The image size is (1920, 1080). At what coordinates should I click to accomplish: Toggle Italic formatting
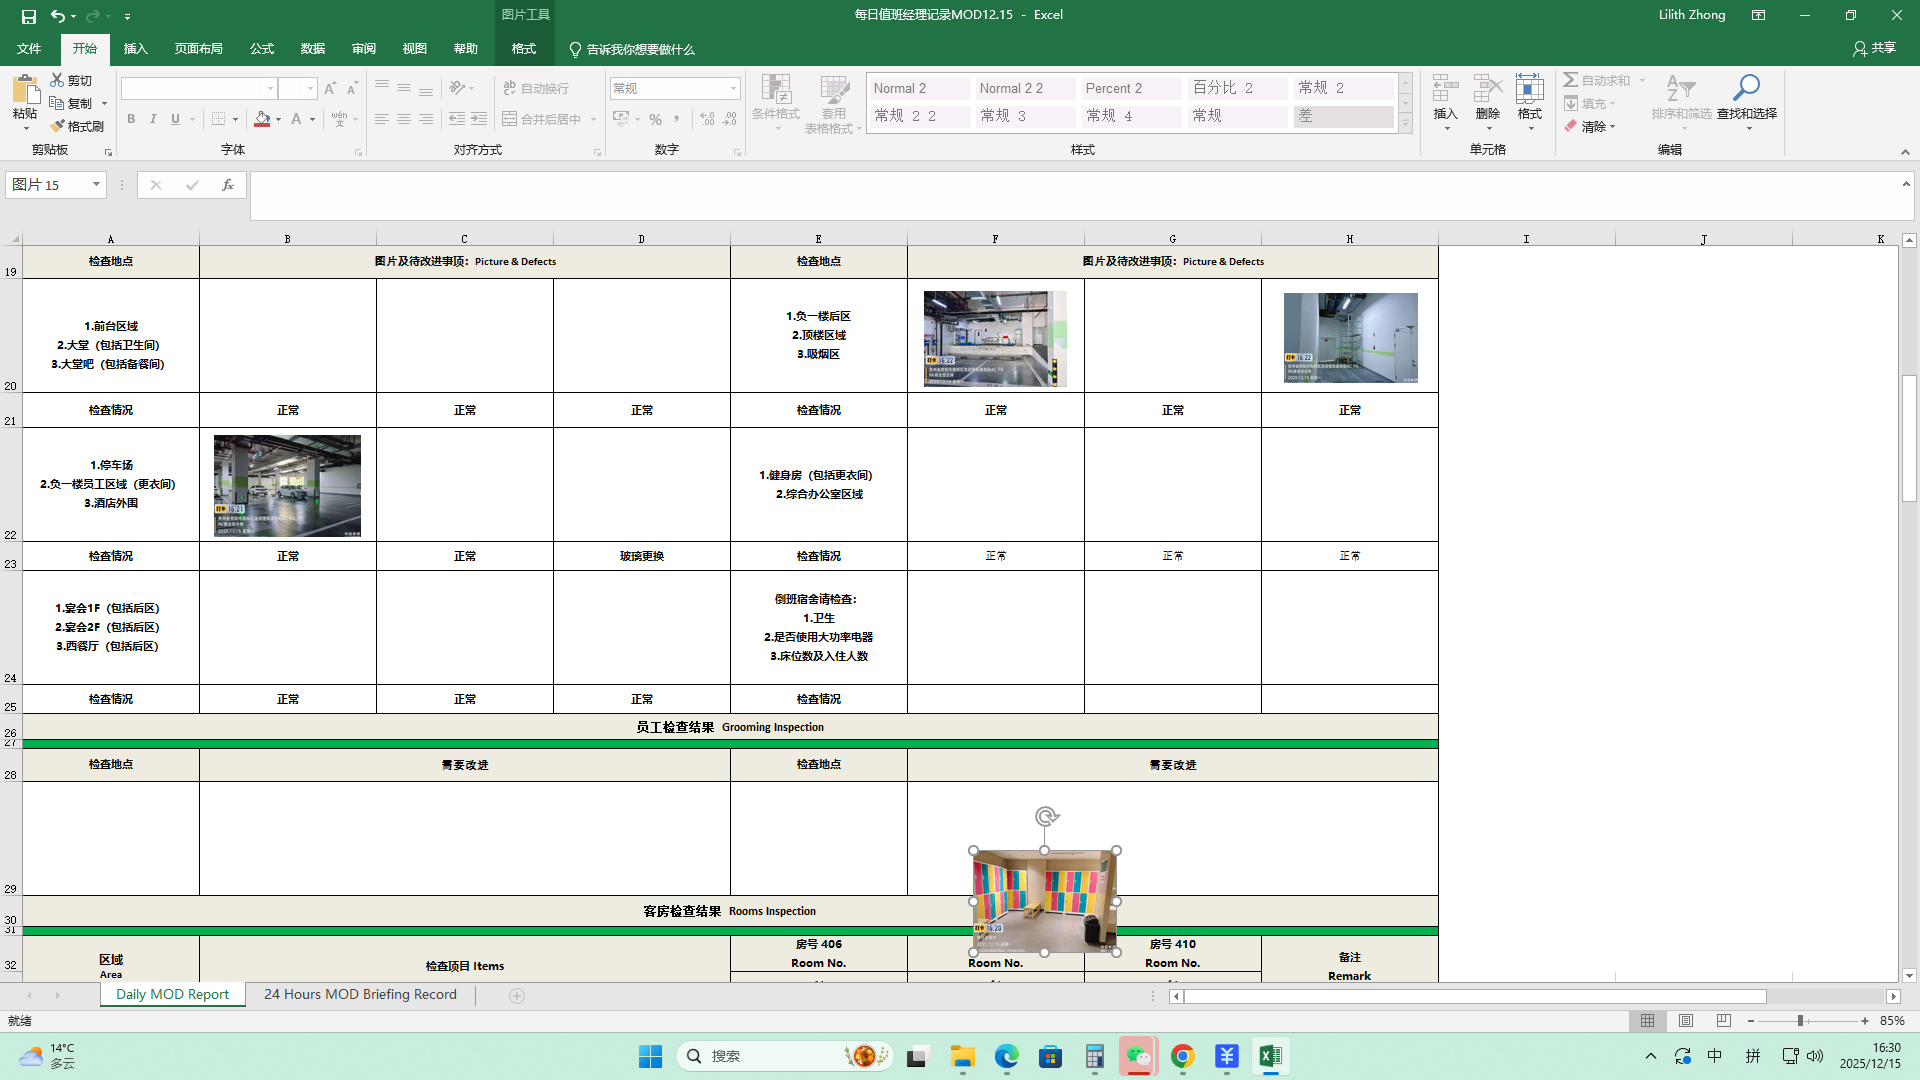153,119
